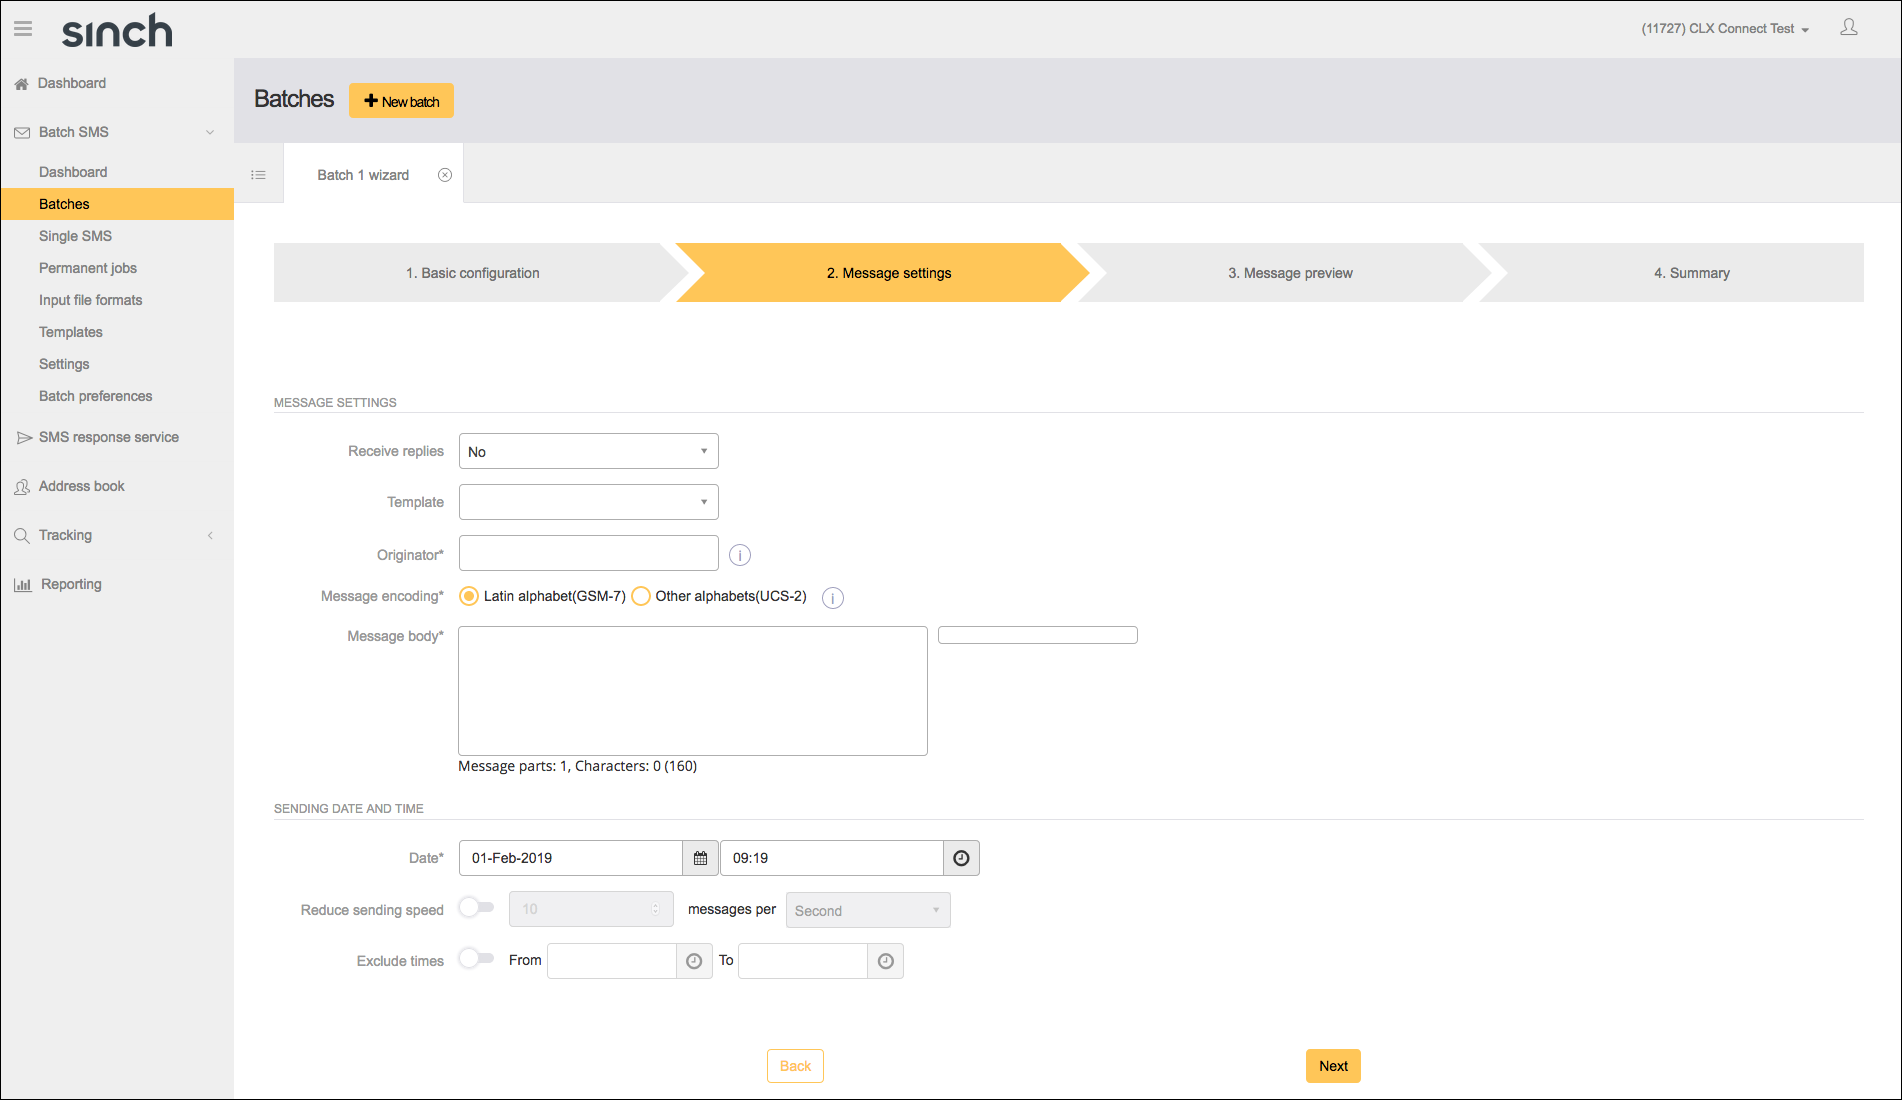
Task: Open the time picker next to 09:19
Action: click(960, 857)
